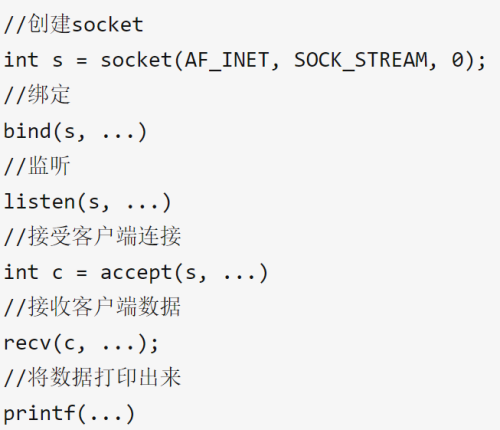The image size is (500, 430).
Task: Click the int keyword on the socket line
Action: coord(21,60)
